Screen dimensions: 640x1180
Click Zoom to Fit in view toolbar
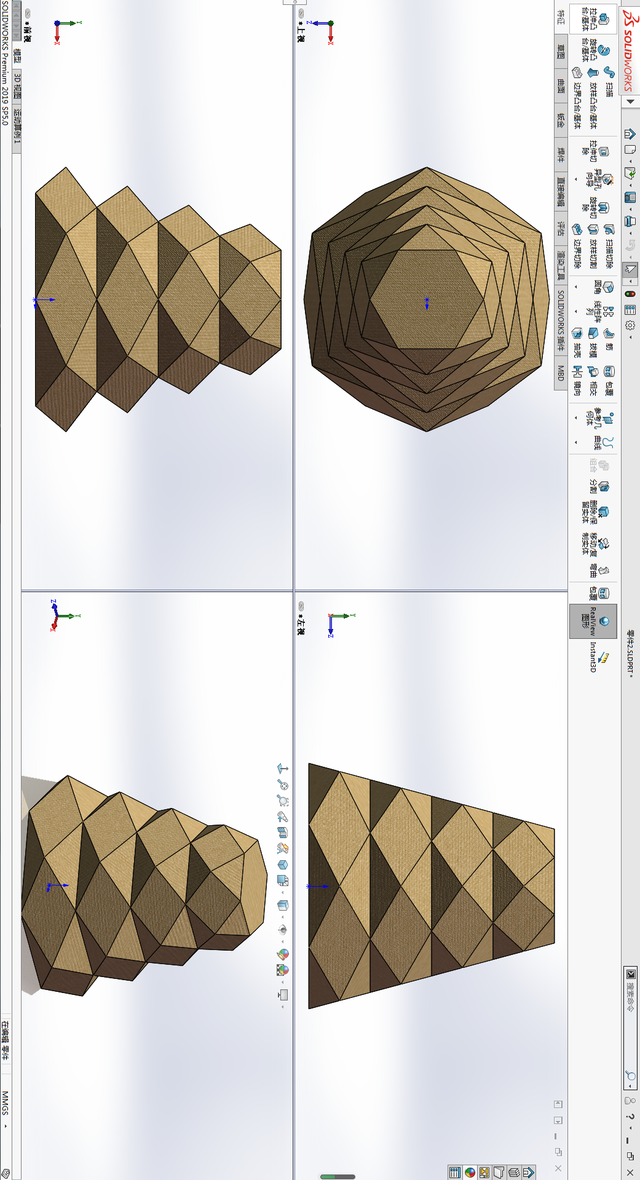coord(283,785)
